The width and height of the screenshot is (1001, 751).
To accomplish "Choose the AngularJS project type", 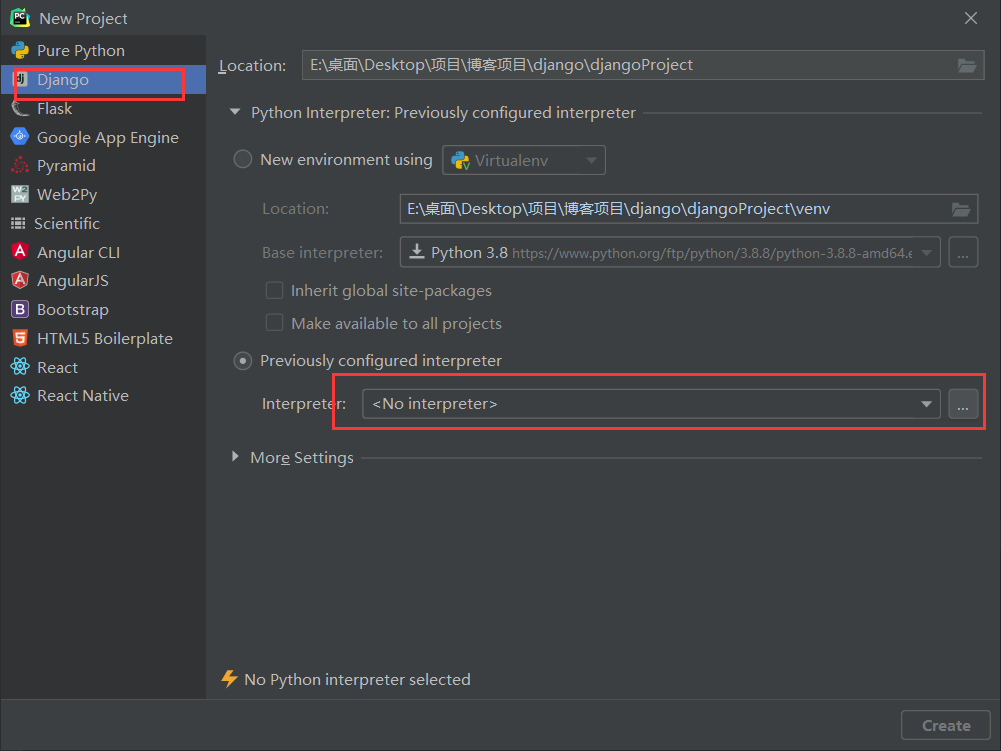I will tap(68, 280).
